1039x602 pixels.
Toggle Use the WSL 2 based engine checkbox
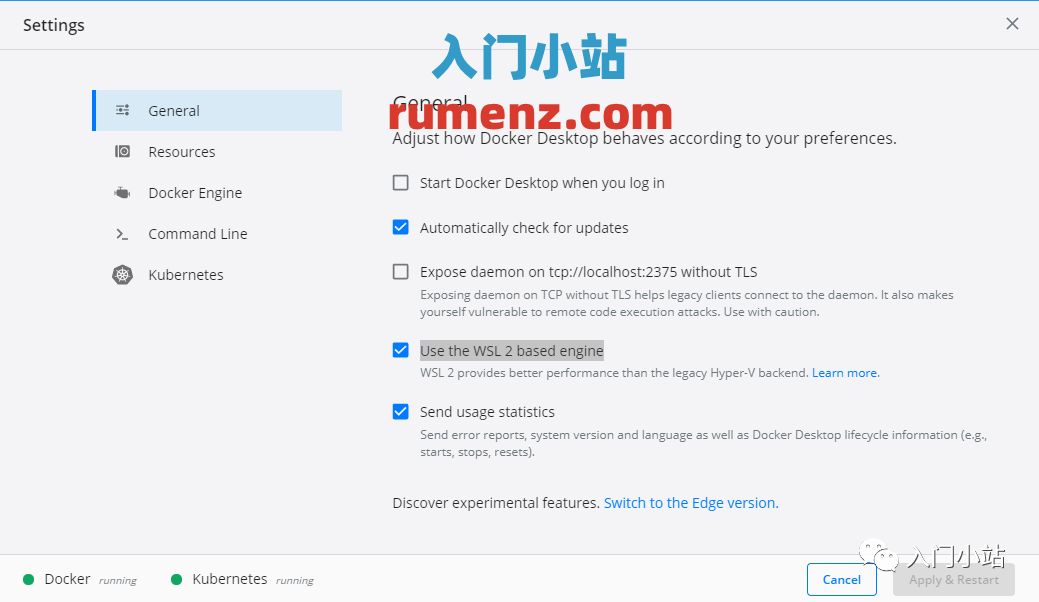point(400,350)
